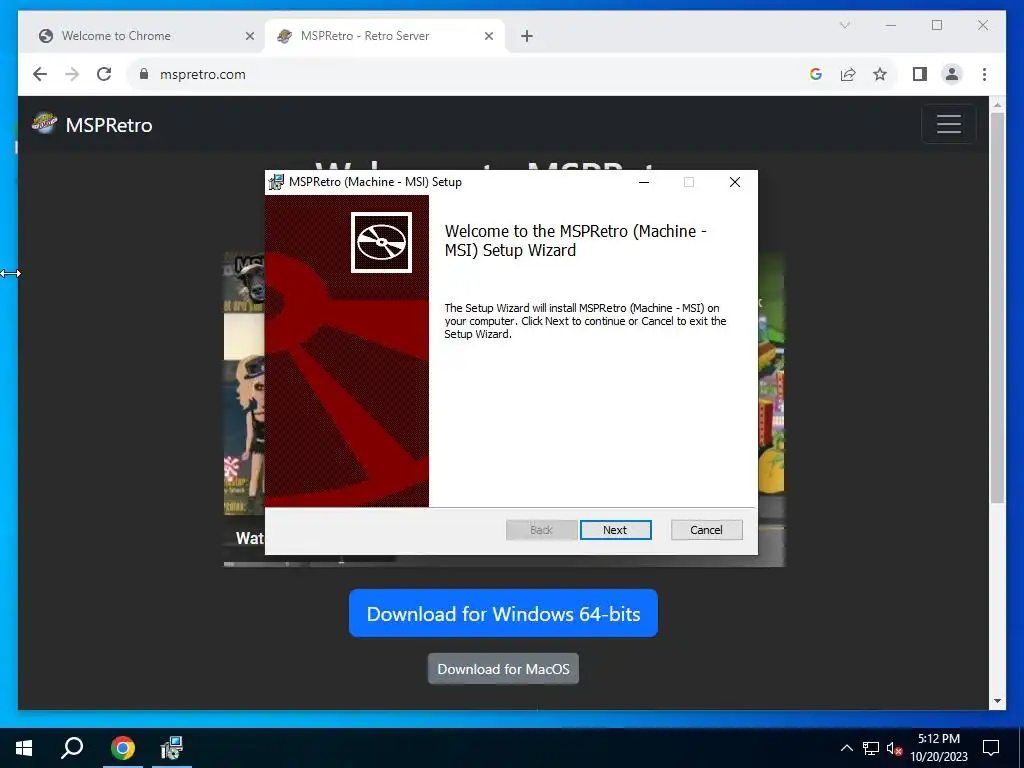Close the MSPRetro Setup dialog
Image resolution: width=1024 pixels, height=768 pixels.
735,182
